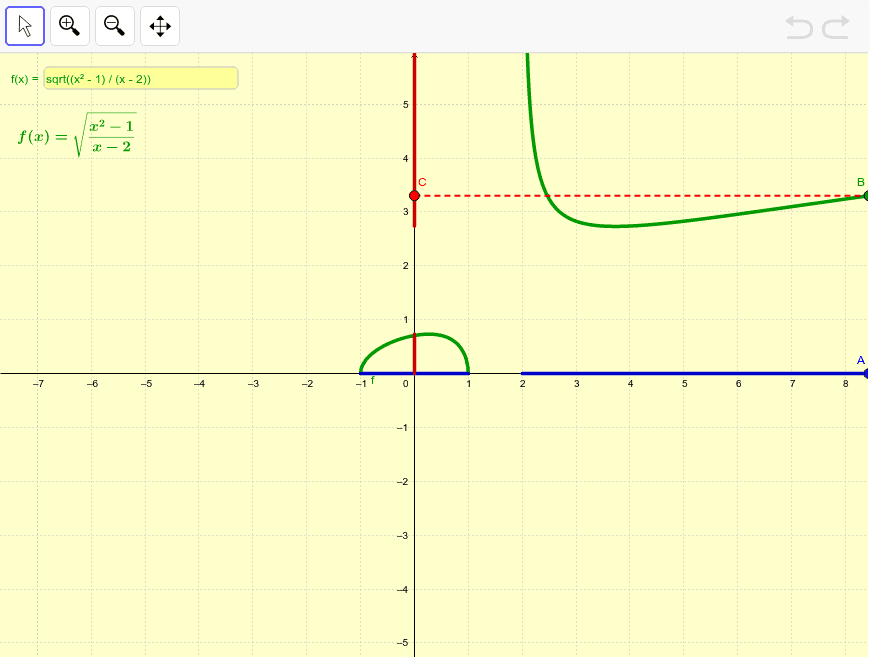Undo the last action
The width and height of the screenshot is (870, 659).
pyautogui.click(x=799, y=27)
